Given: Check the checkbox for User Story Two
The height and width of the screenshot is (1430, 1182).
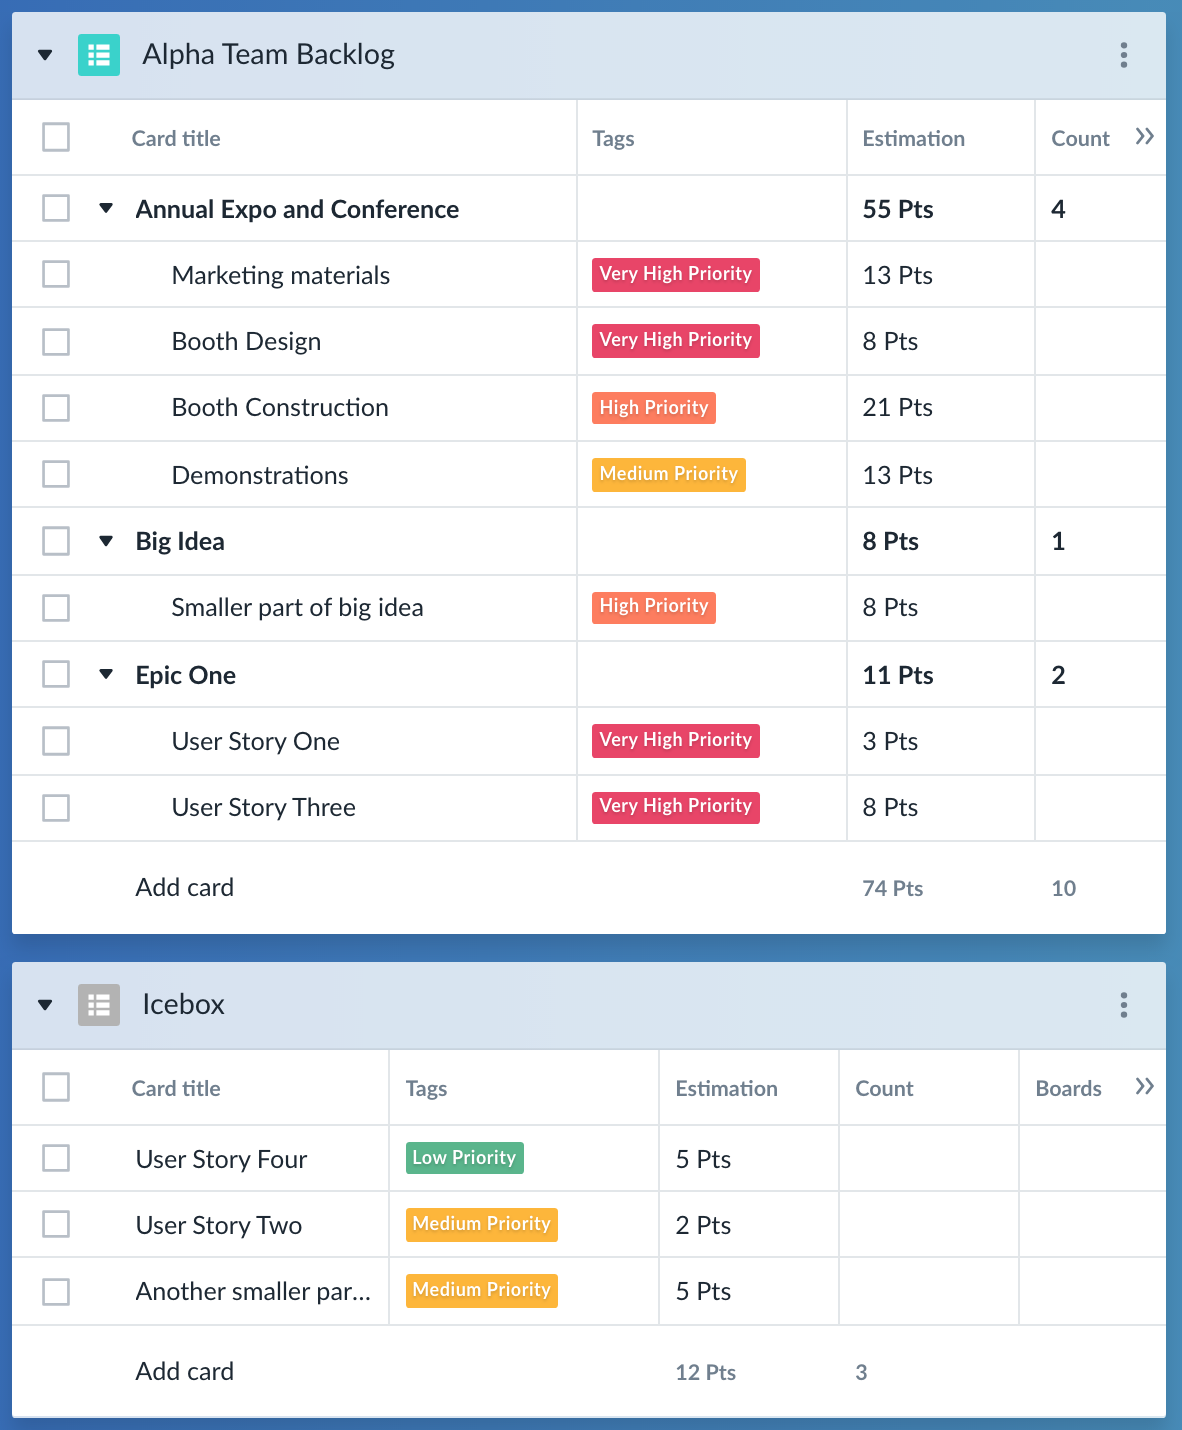Looking at the screenshot, I should 55,1224.
